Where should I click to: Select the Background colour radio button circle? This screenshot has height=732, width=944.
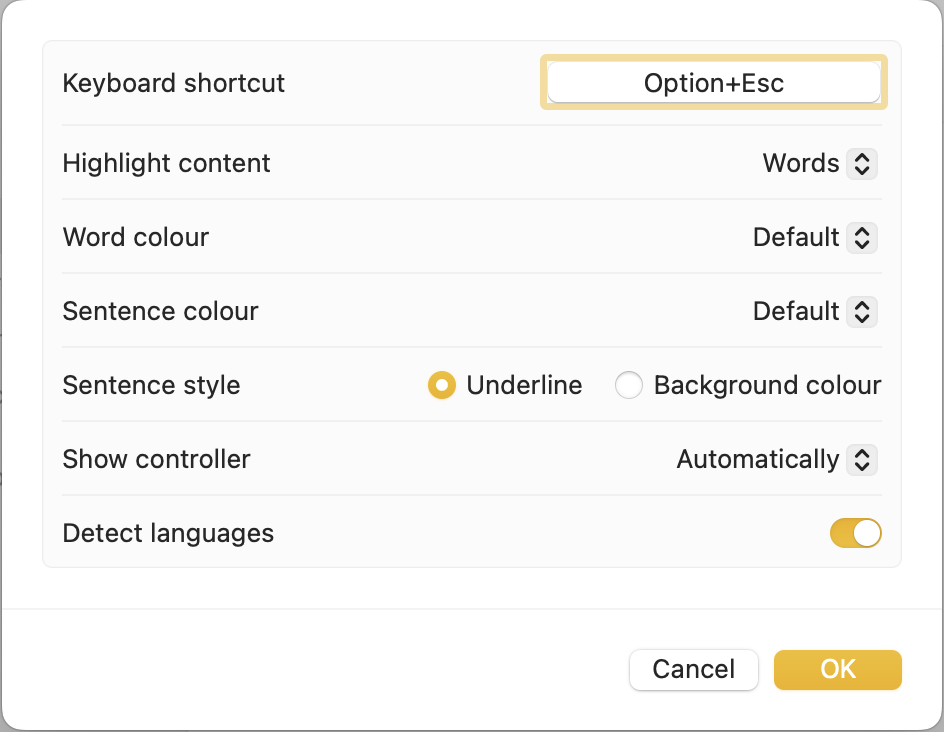(629, 386)
